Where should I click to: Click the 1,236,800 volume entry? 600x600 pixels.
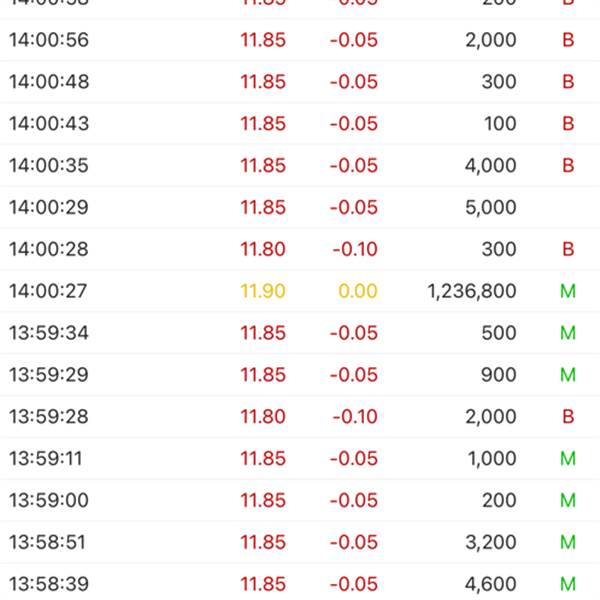pos(472,291)
